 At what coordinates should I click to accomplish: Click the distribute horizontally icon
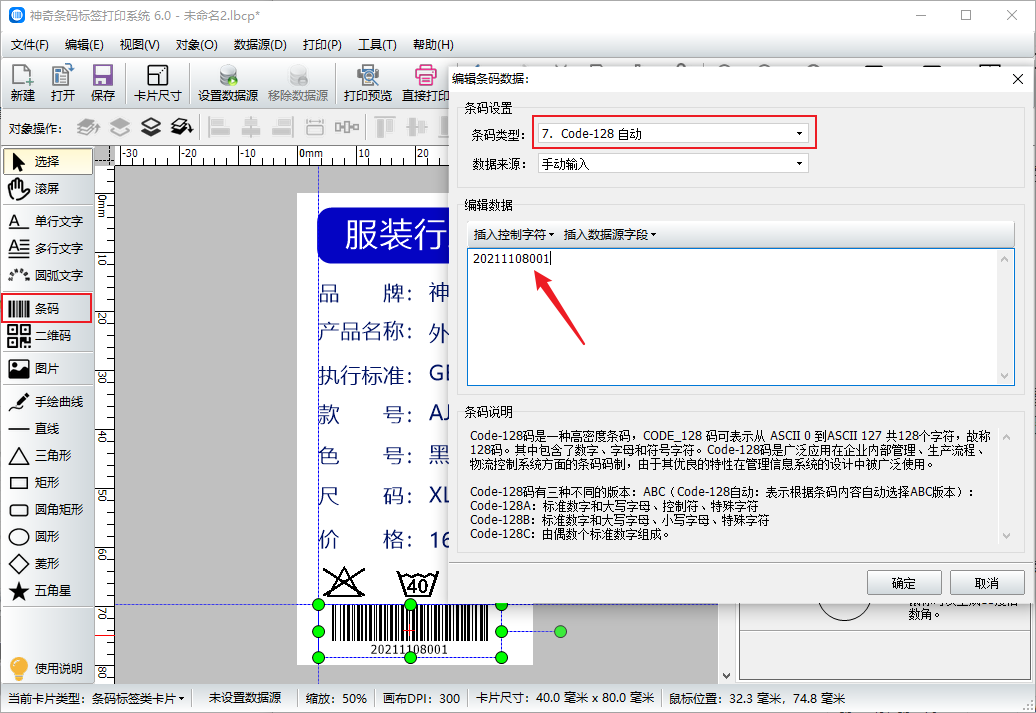pyautogui.click(x=347, y=127)
